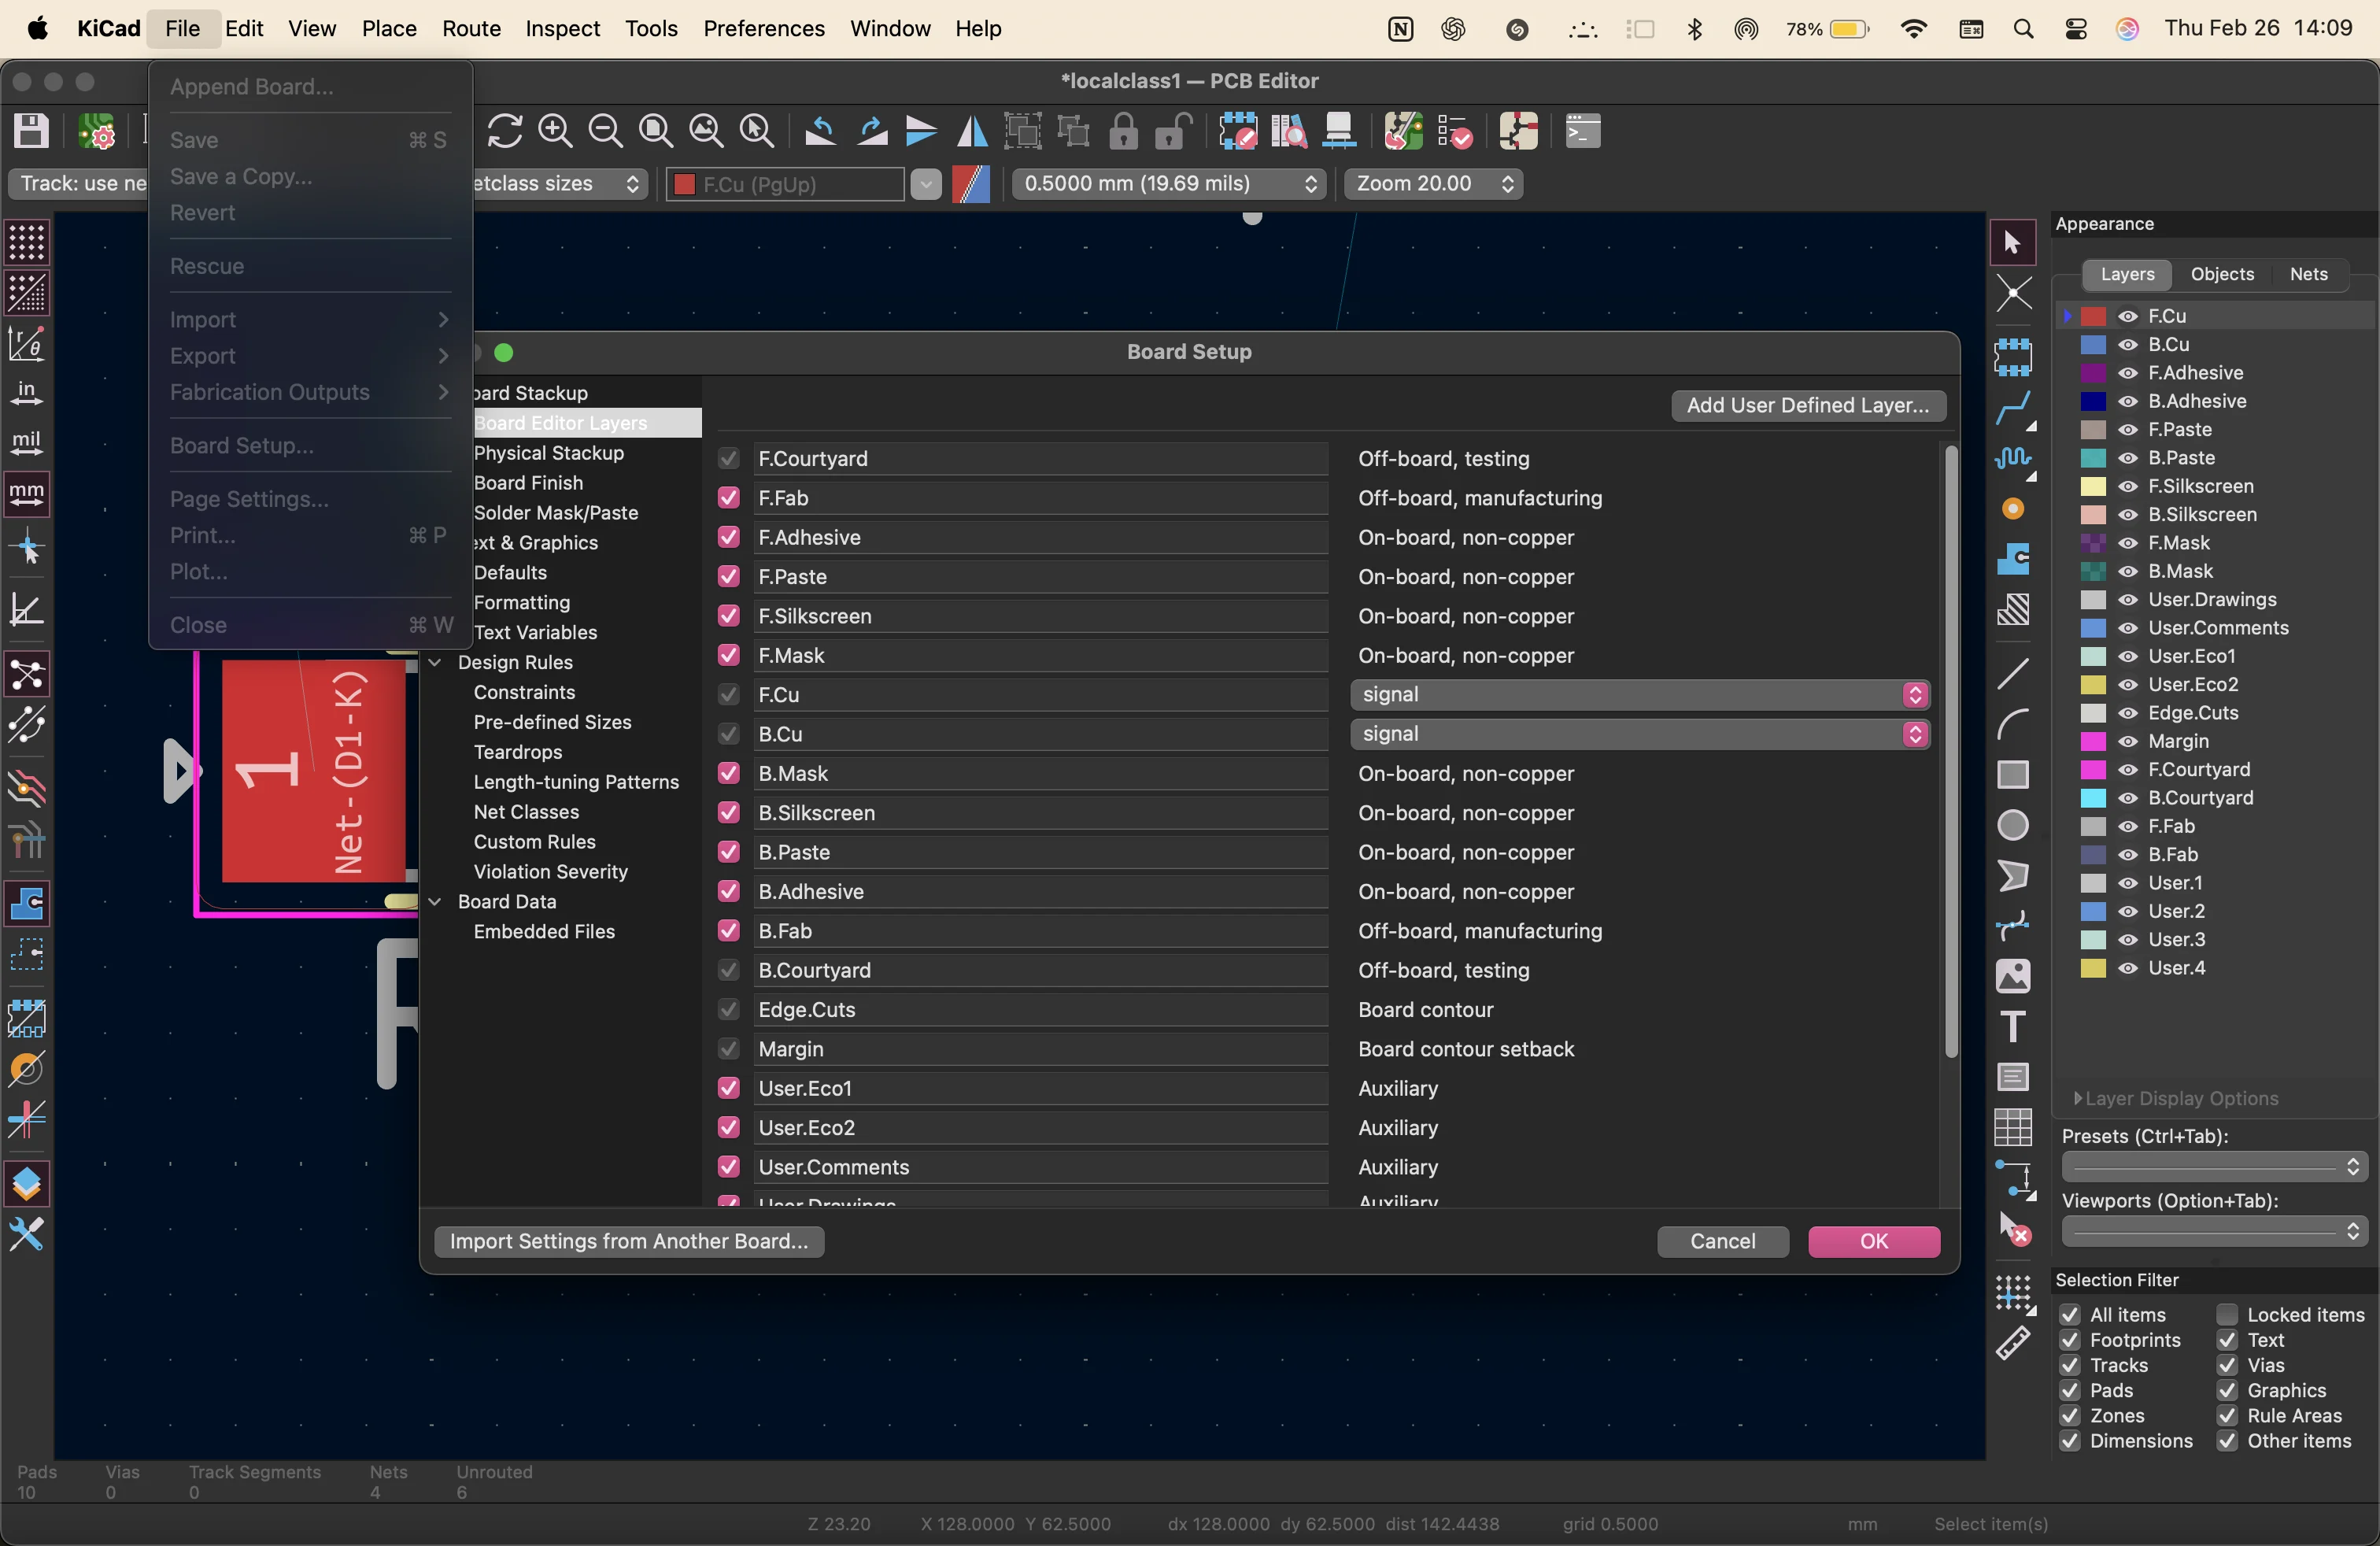Viewport: 2380px width, 1546px height.
Task: Select the Draw Circle tool
Action: 2013,825
